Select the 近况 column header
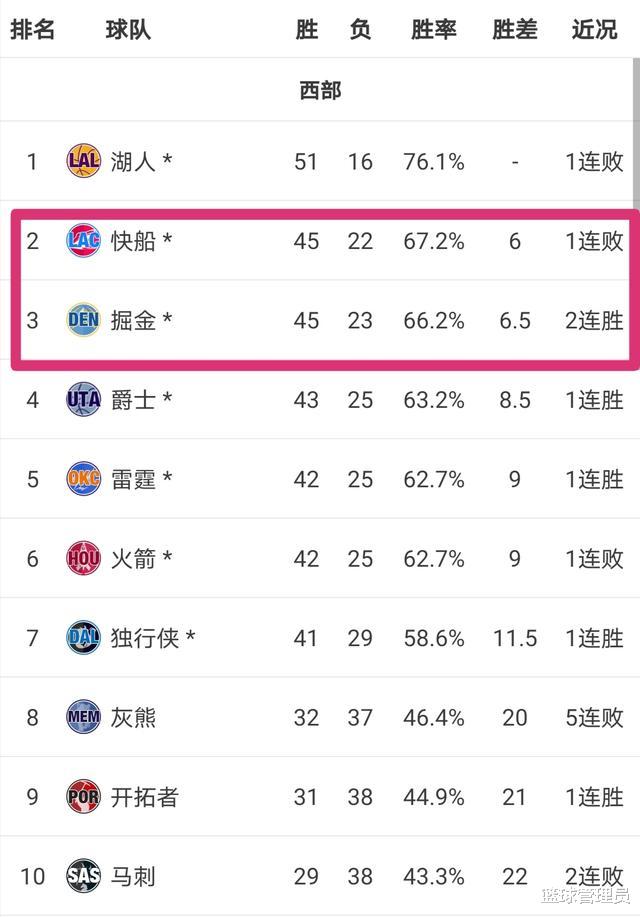The image size is (640, 917). pos(594,29)
